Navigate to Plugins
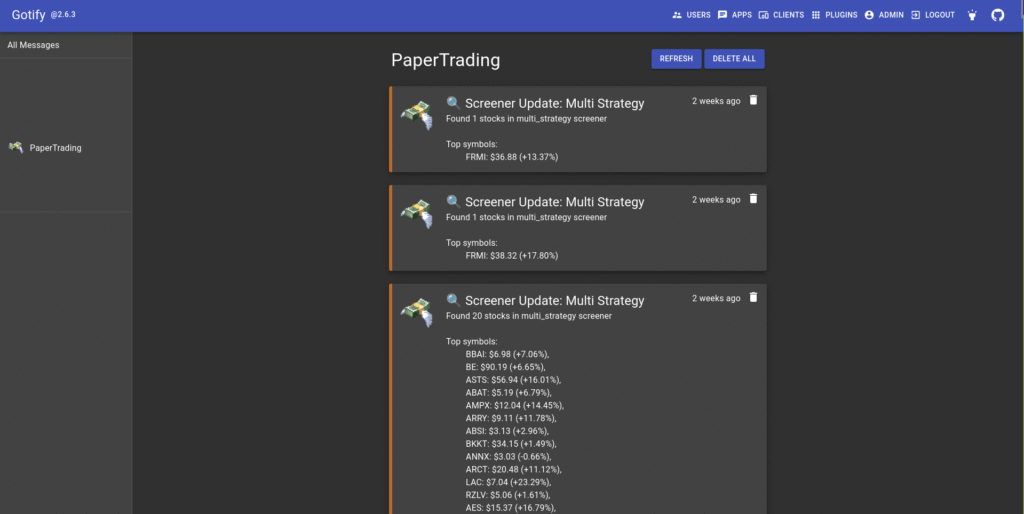The width and height of the screenshot is (1024, 514). (834, 15)
